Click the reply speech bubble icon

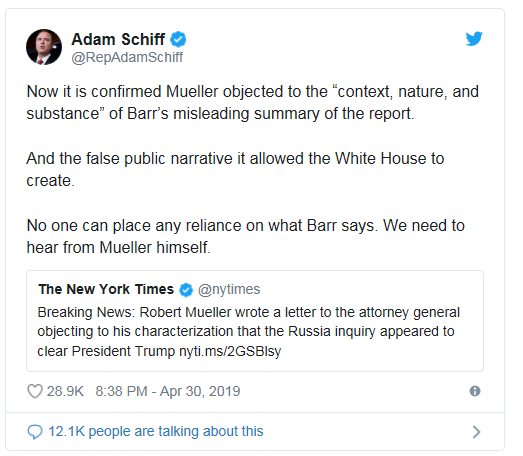coord(35,432)
